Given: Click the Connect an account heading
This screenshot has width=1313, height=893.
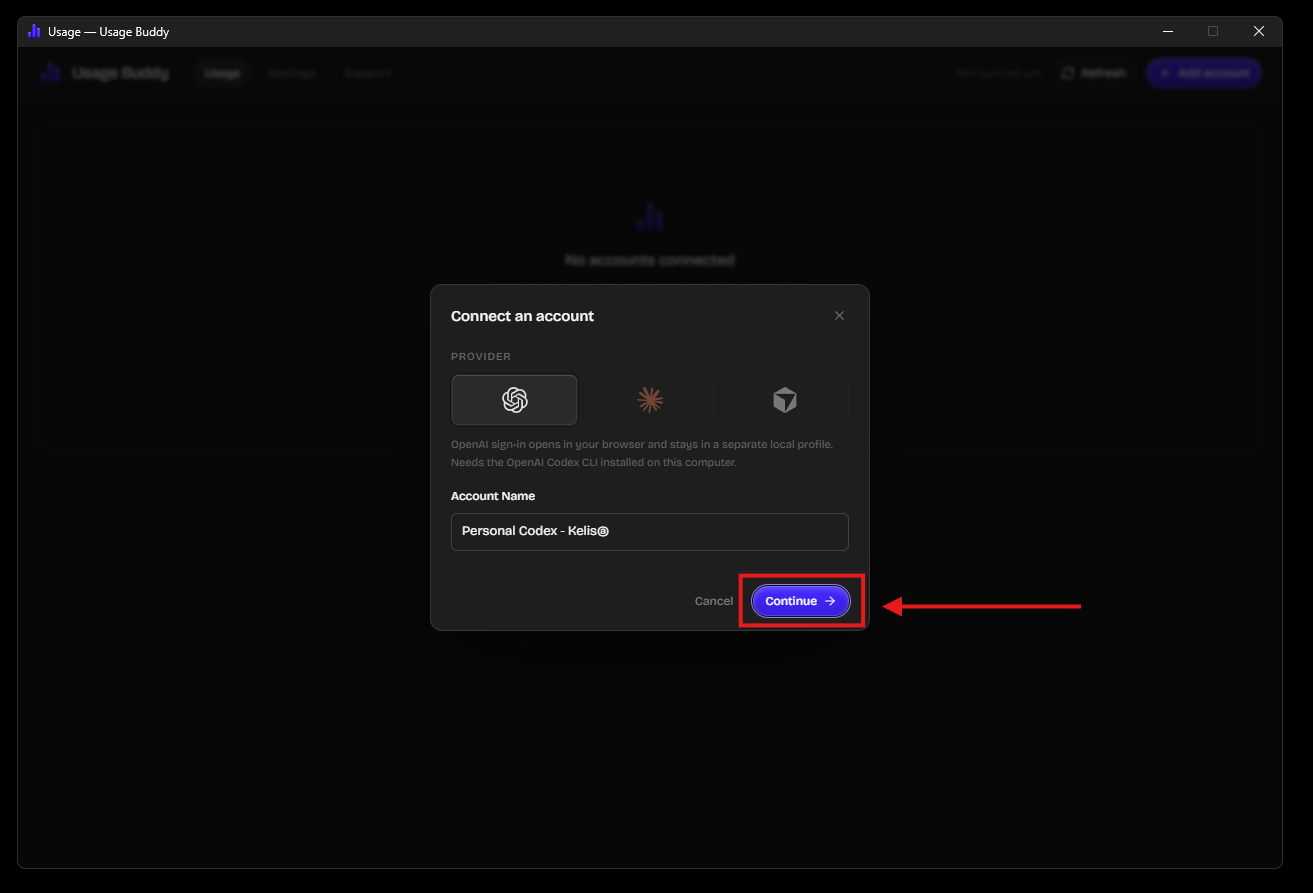Looking at the screenshot, I should click(x=522, y=316).
